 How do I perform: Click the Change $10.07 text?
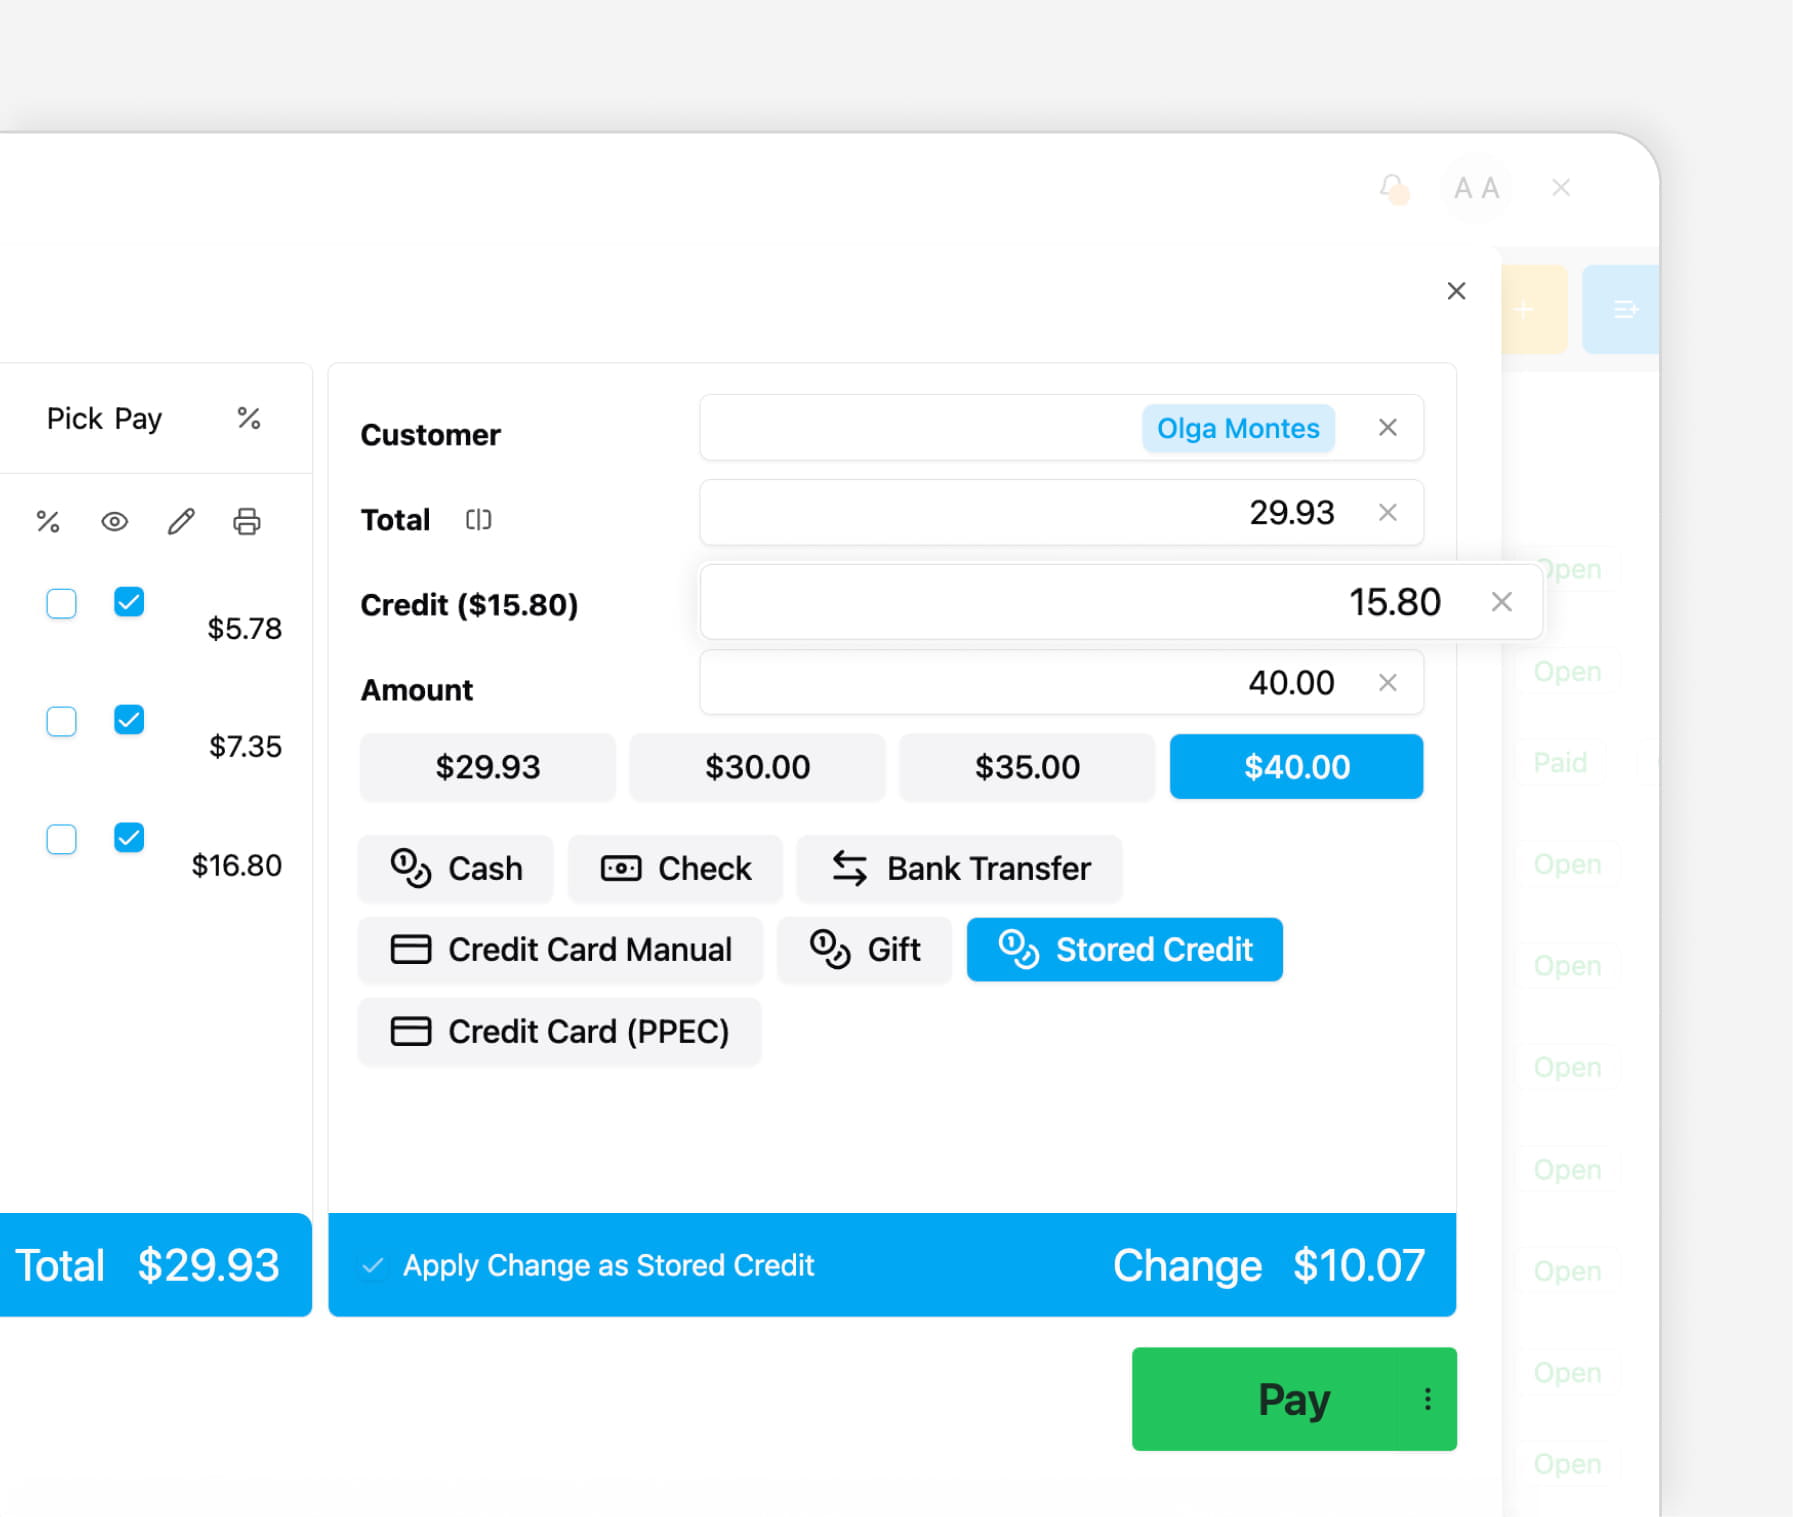1268,1265
